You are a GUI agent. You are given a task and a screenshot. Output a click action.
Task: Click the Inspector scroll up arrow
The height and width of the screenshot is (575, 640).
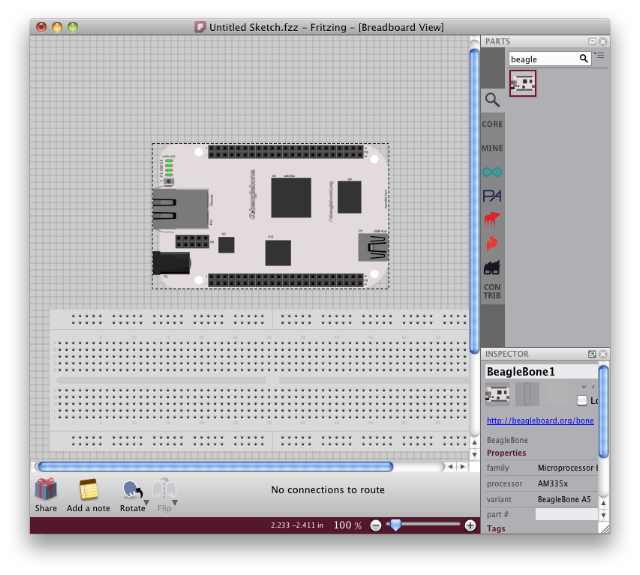pos(603,503)
